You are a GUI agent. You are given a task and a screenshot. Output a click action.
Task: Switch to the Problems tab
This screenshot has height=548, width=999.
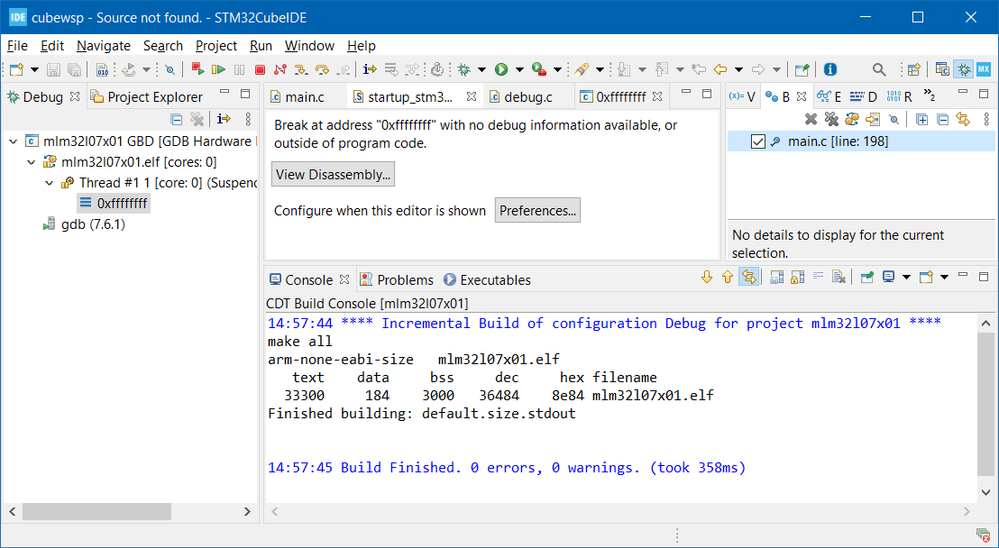(397, 280)
